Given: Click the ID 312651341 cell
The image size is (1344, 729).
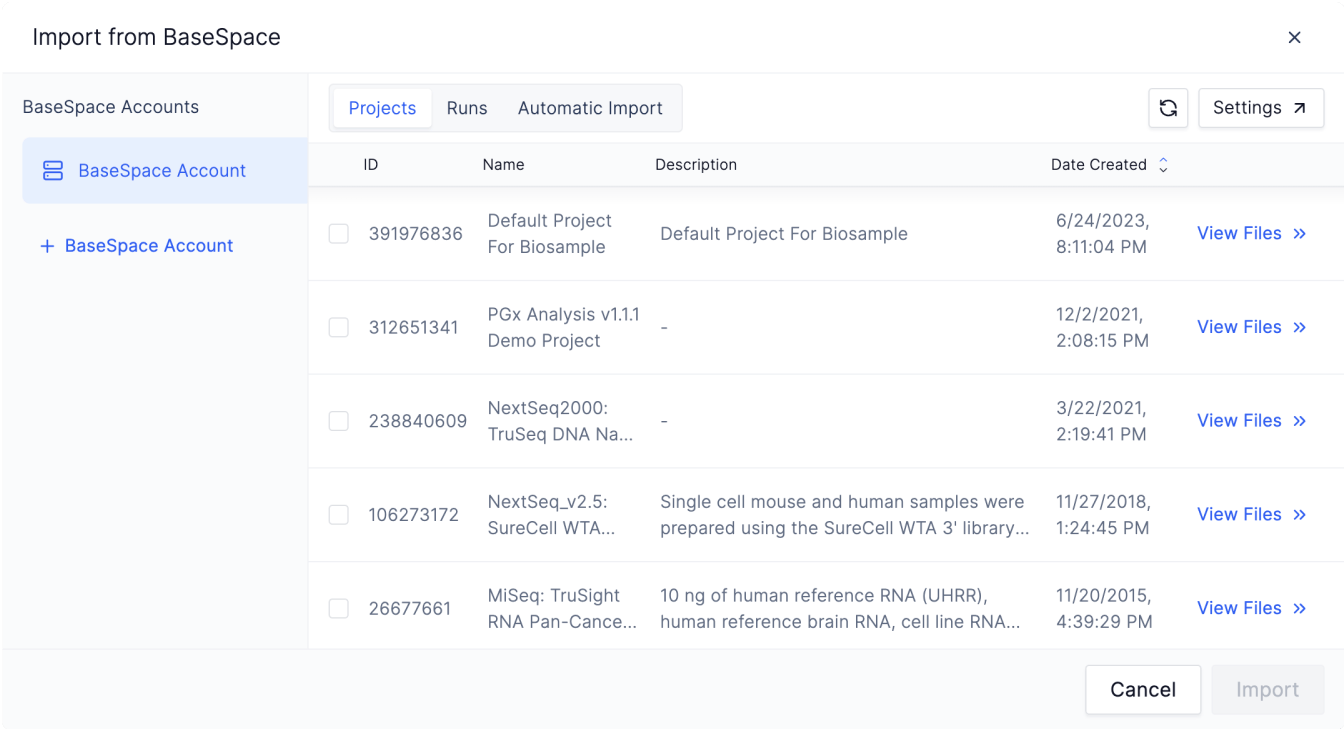Looking at the screenshot, I should [414, 327].
